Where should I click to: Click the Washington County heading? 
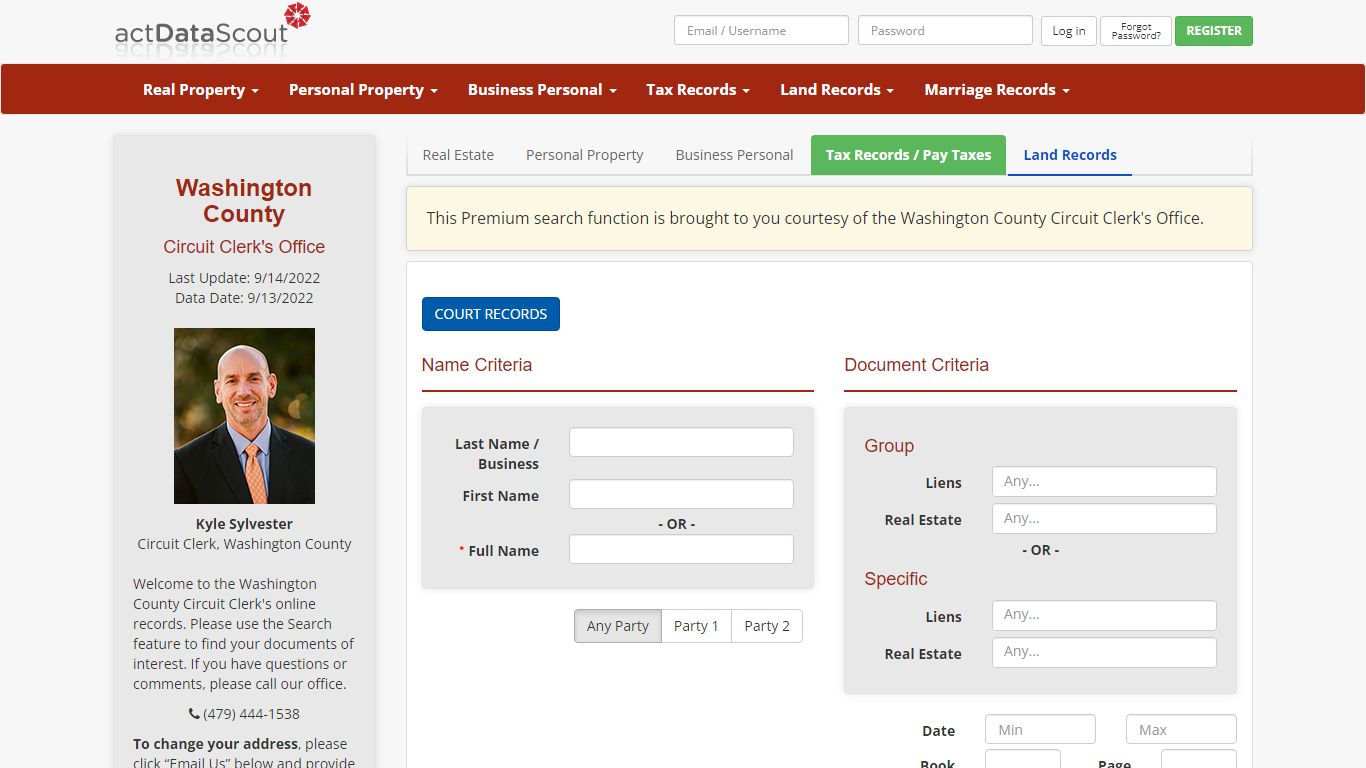tap(244, 201)
